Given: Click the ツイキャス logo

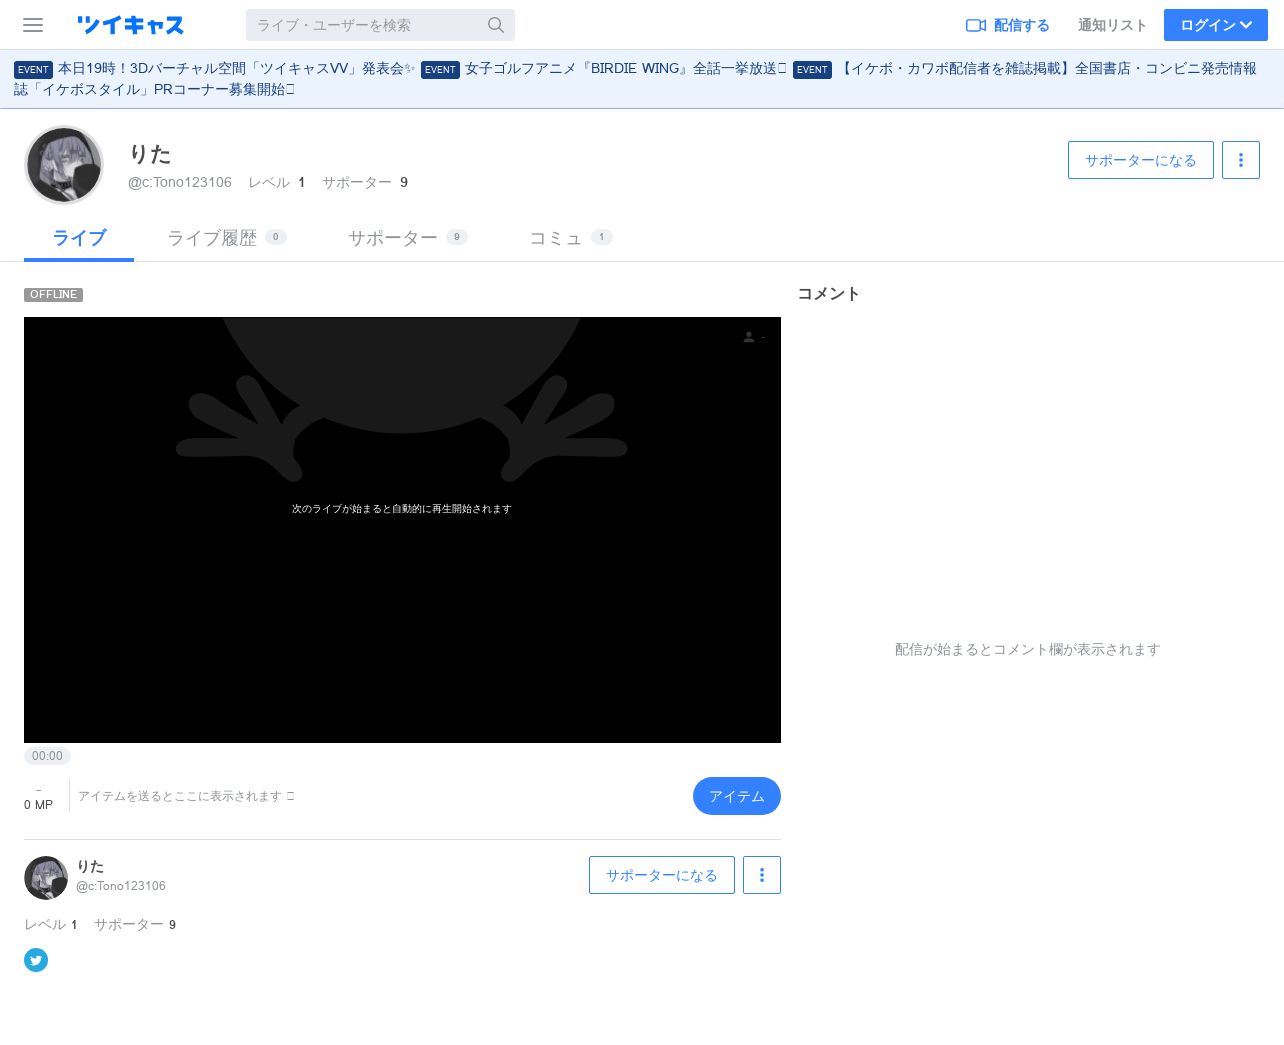Looking at the screenshot, I should (x=130, y=25).
